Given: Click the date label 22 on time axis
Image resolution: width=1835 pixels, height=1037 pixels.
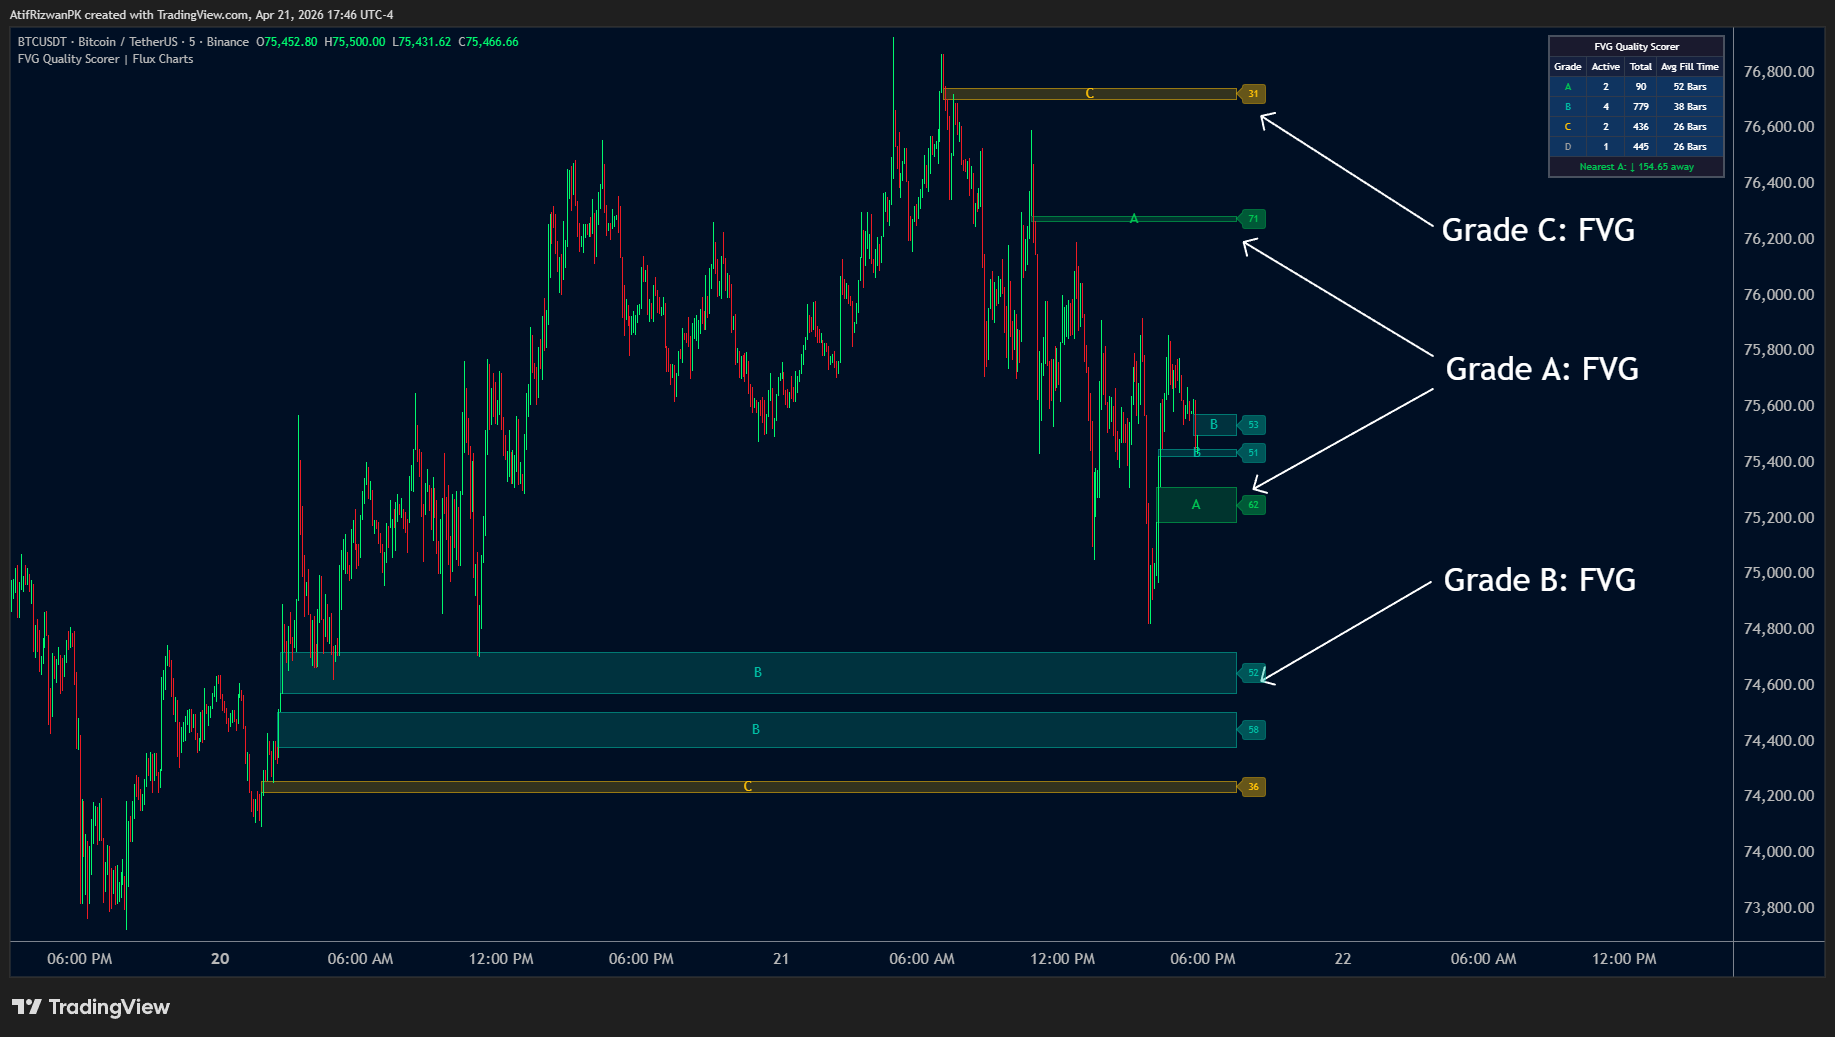Looking at the screenshot, I should (1343, 959).
